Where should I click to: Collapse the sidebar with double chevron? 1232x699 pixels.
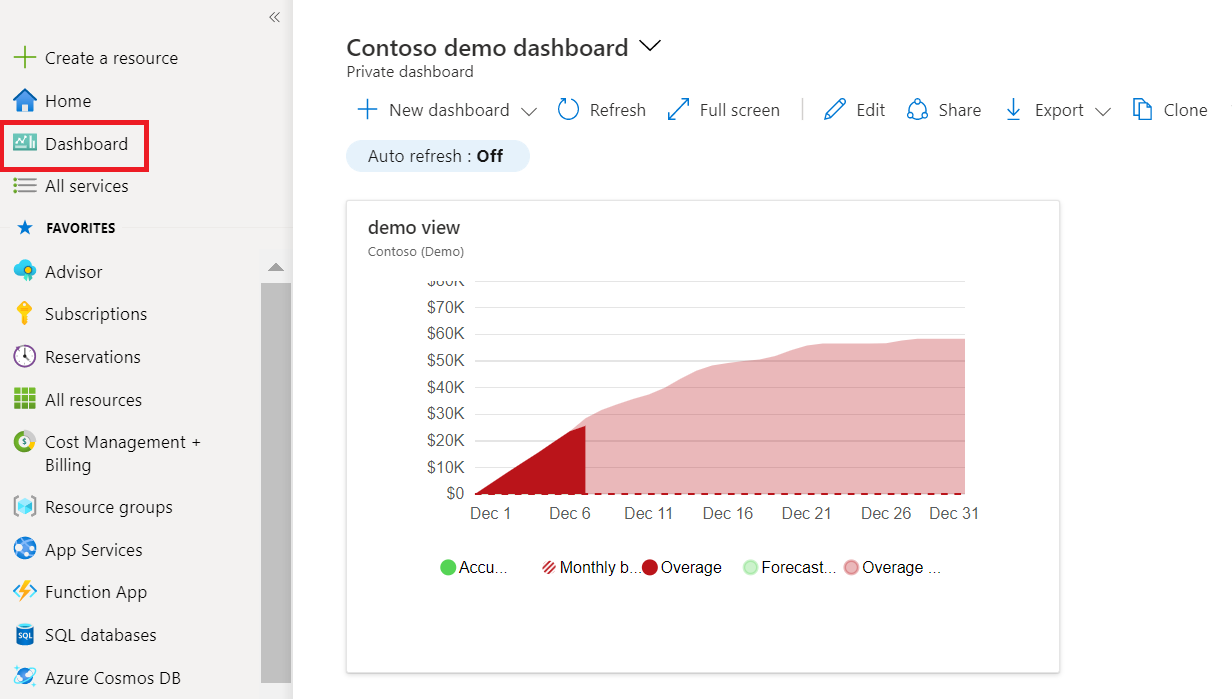tap(274, 17)
